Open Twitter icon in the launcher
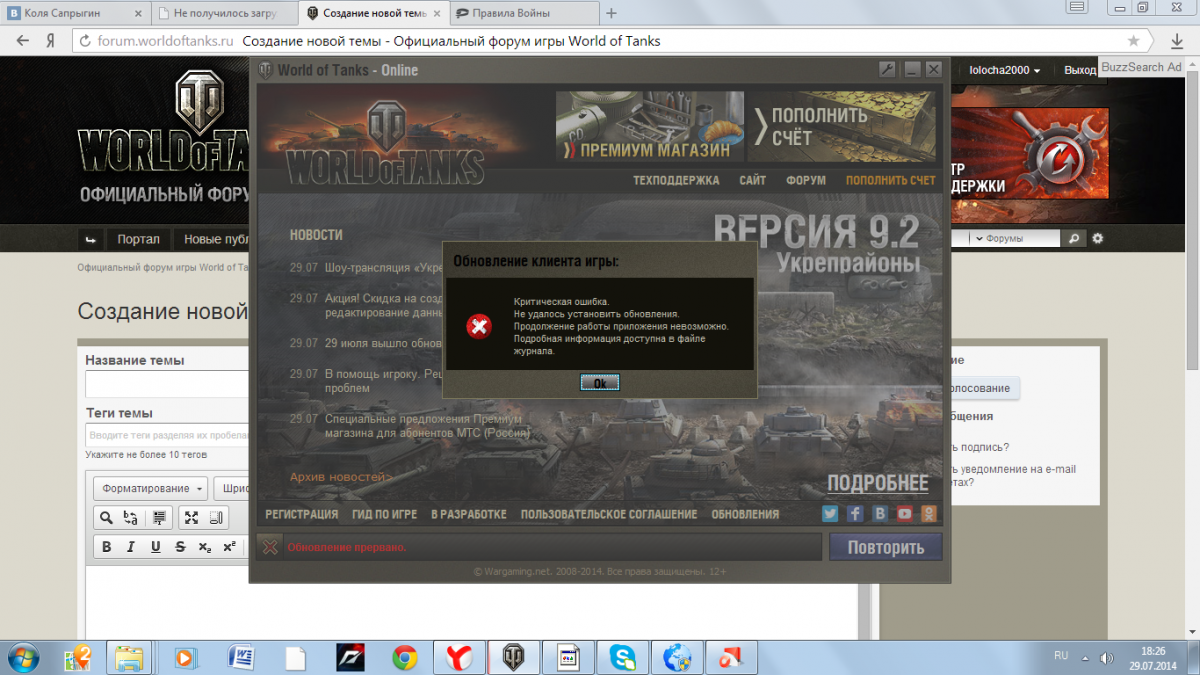1200x675 pixels. pos(830,514)
